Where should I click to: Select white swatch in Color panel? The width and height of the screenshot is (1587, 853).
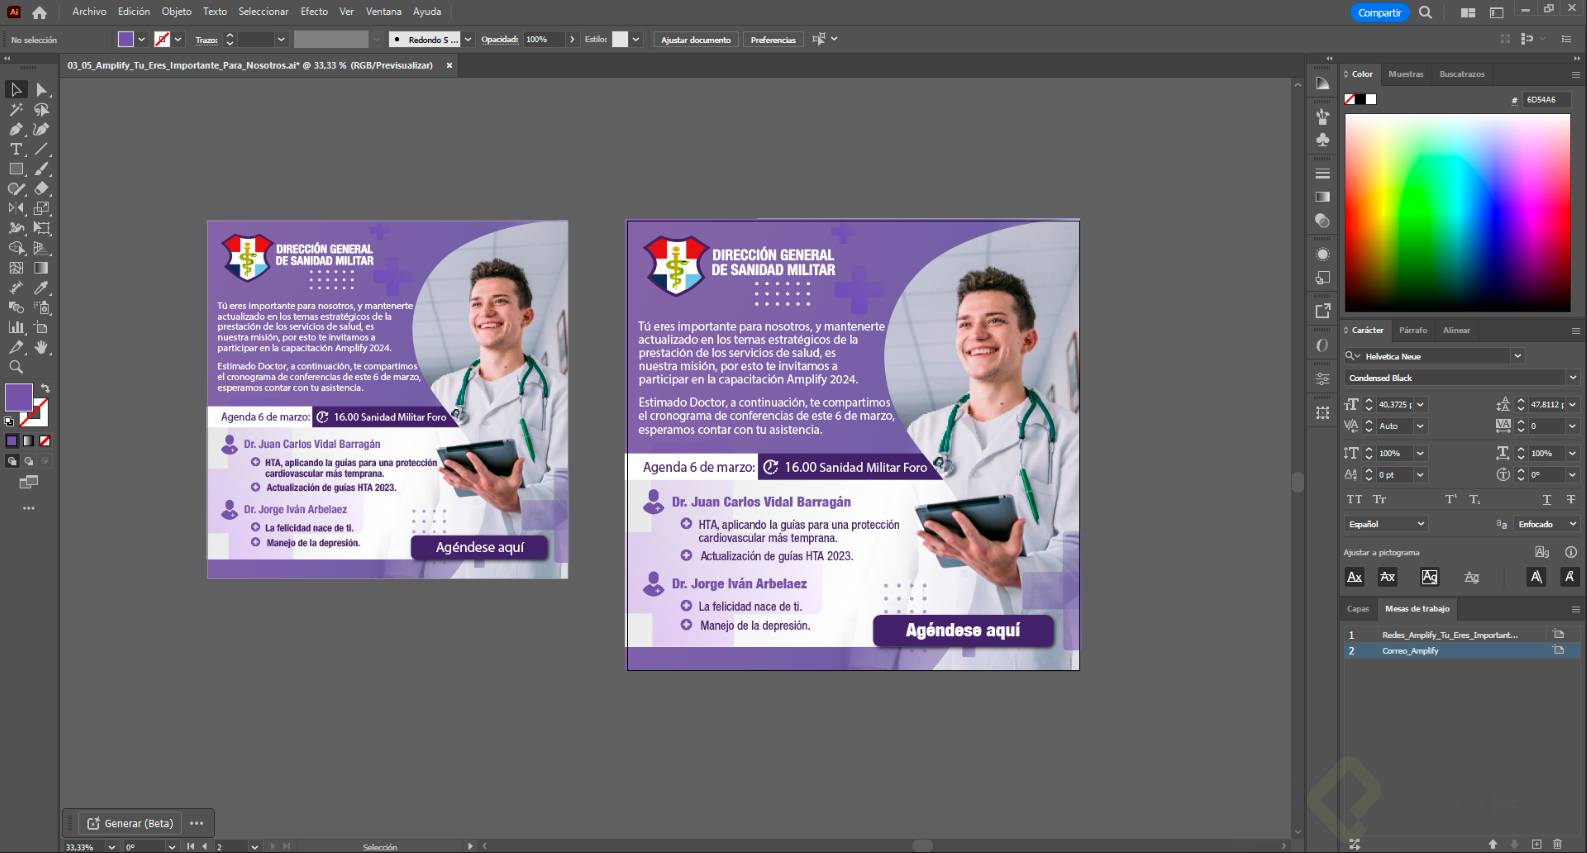1371,99
